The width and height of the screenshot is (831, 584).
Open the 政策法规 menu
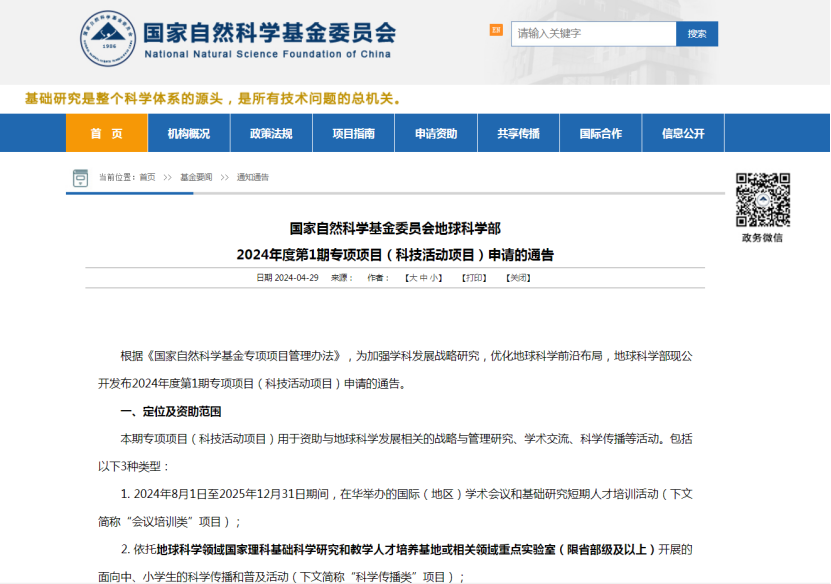click(271, 133)
